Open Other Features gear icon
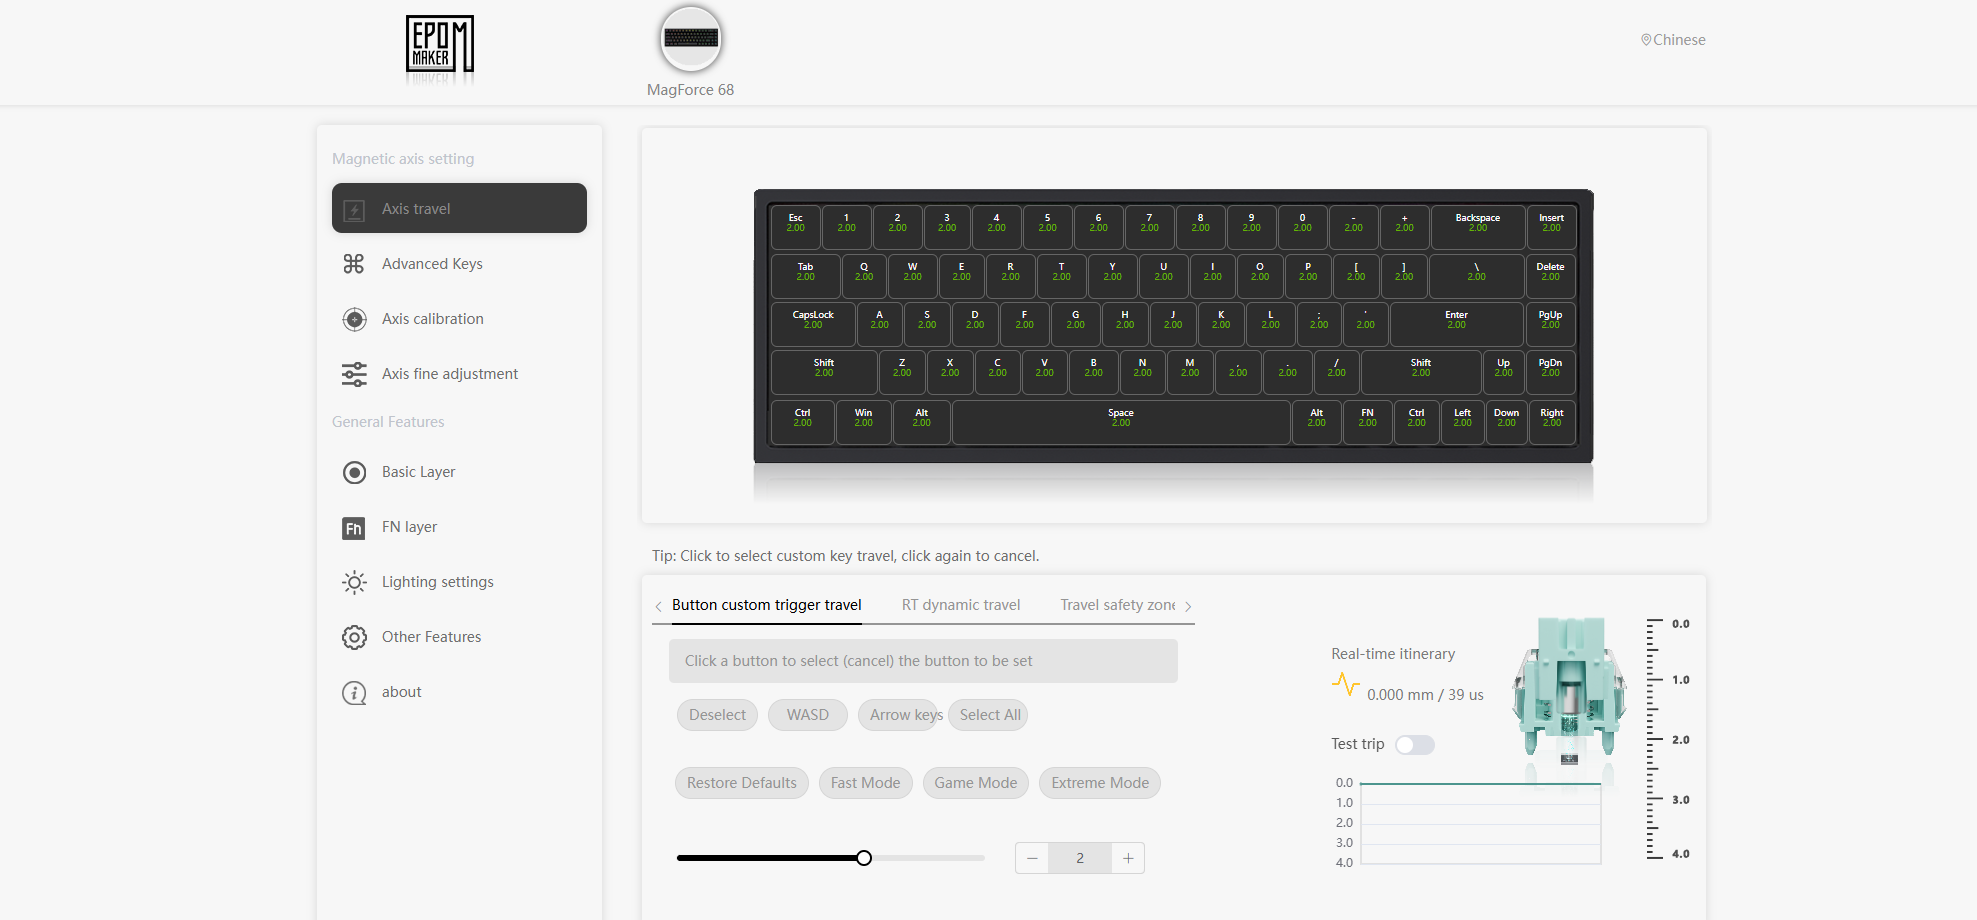This screenshot has height=920, width=1977. click(354, 637)
